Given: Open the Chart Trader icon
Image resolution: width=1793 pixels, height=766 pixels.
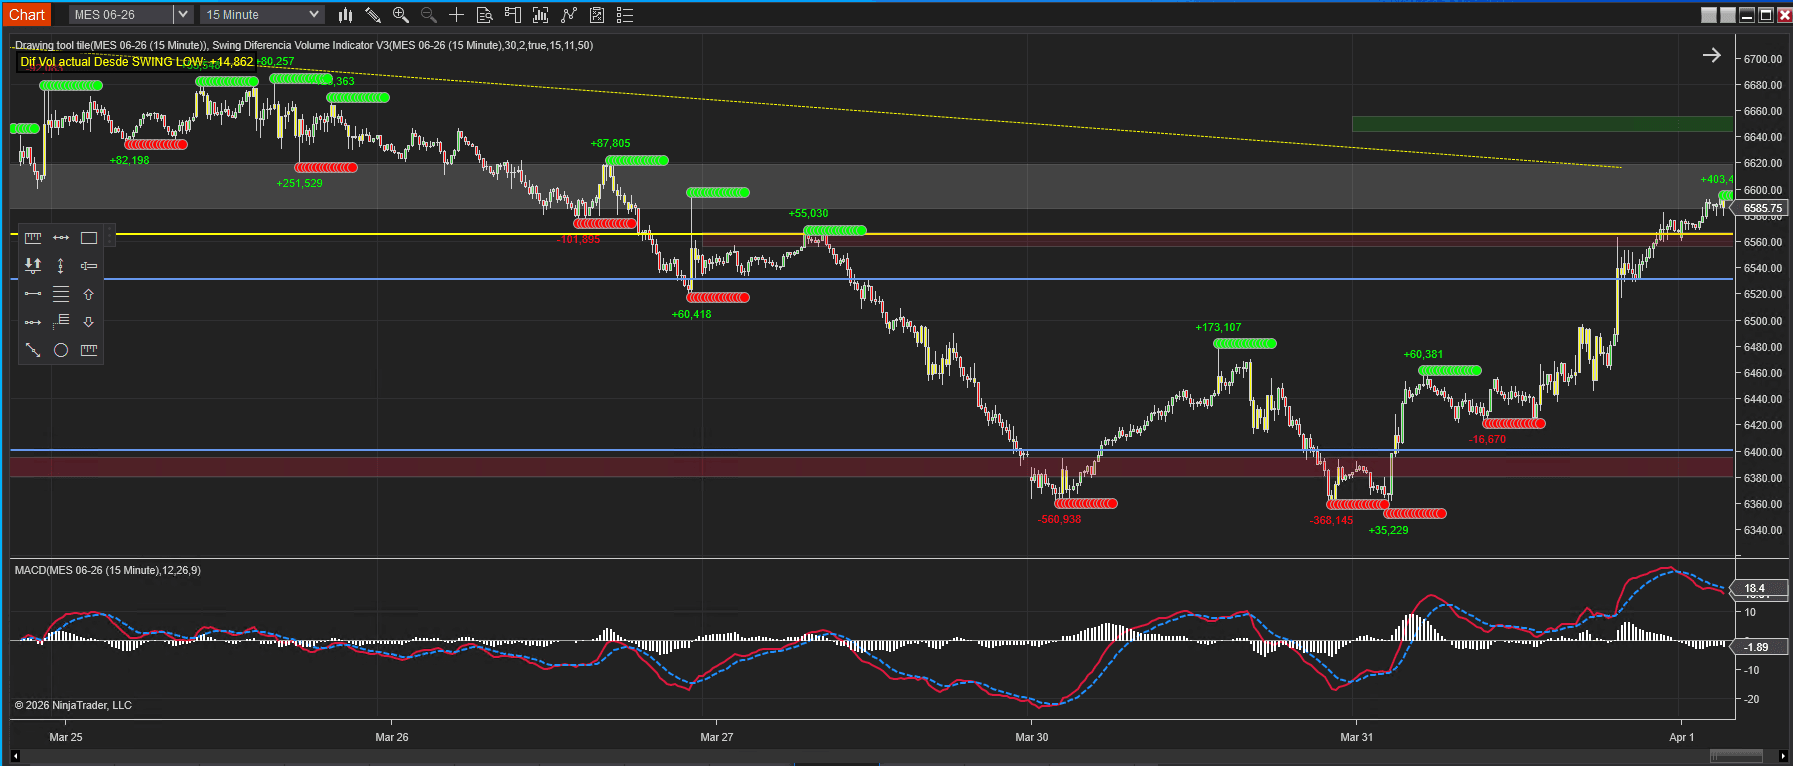Looking at the screenshot, I should click(513, 15).
